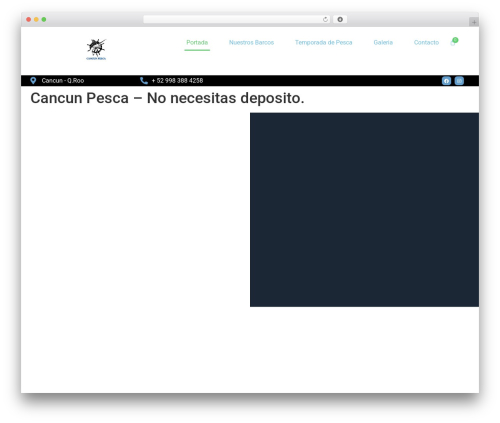Click the browser download indicator button

340,19
